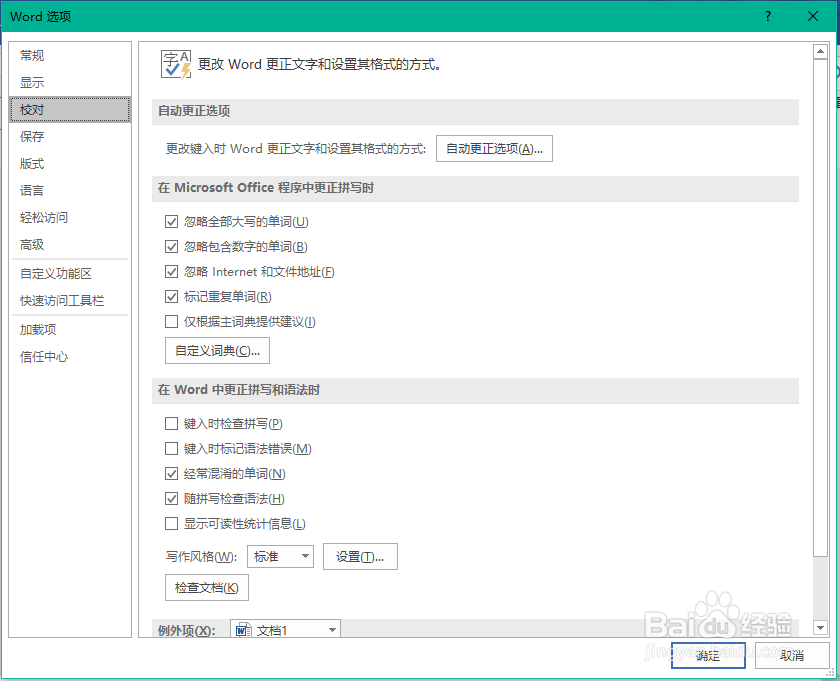Click the proofing icon beside the header text
This screenshot has height=681, width=840.
(176, 65)
